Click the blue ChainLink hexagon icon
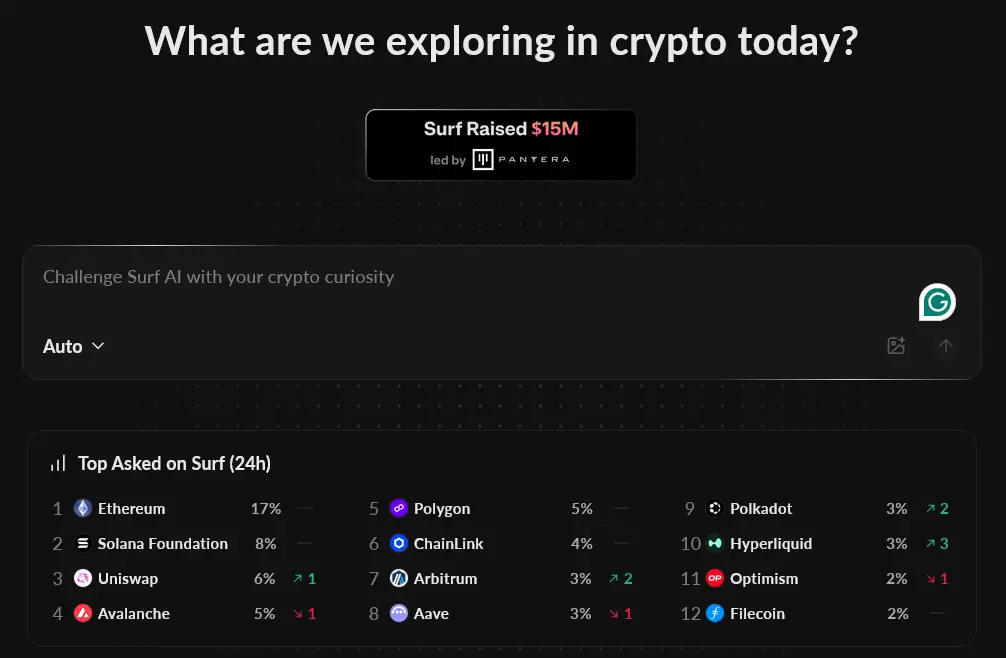 tap(399, 544)
